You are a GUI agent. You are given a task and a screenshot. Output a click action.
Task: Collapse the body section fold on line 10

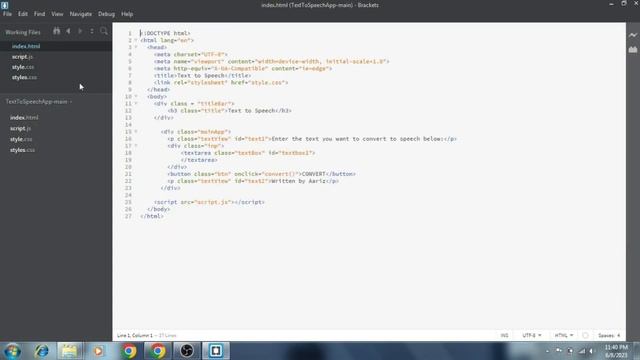[x=136, y=97]
